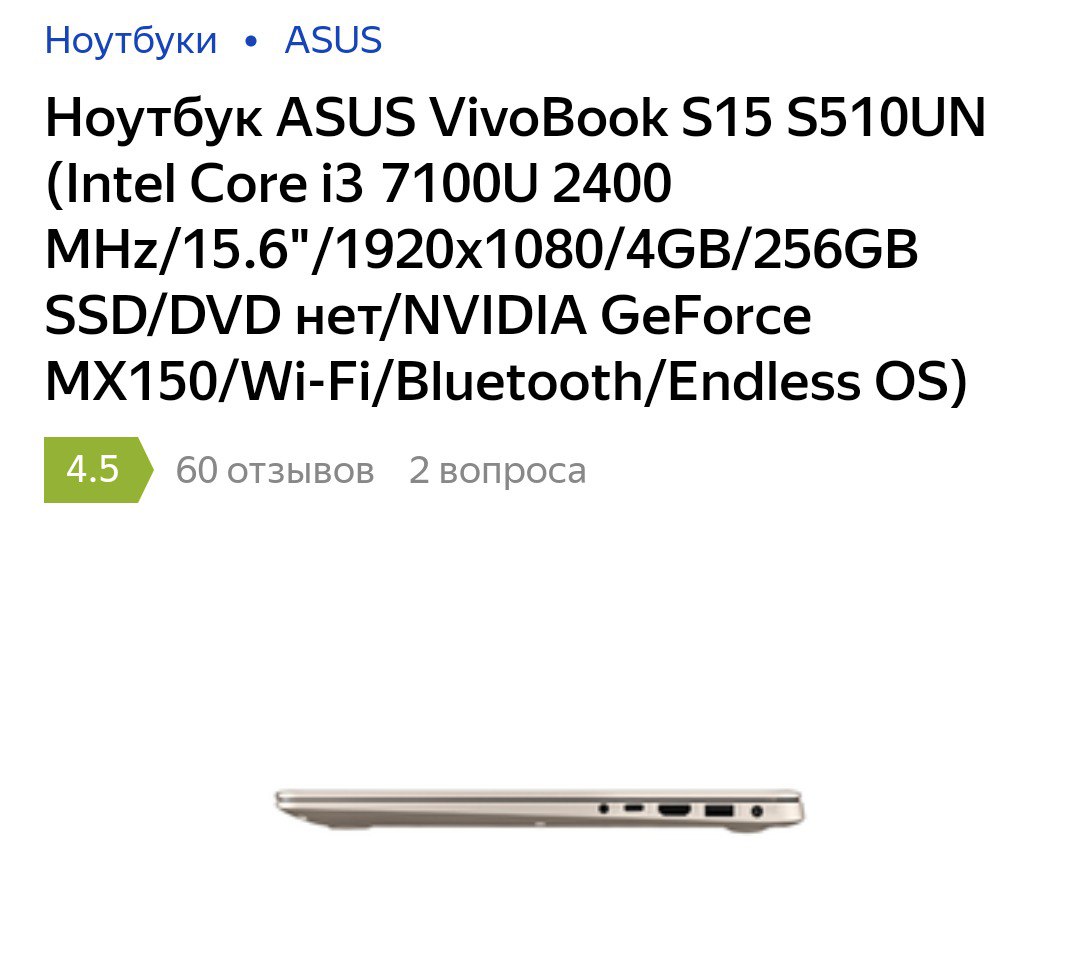1080x953 pixels.
Task: Click the bullet separator between breadcrumbs
Action: coord(251,42)
